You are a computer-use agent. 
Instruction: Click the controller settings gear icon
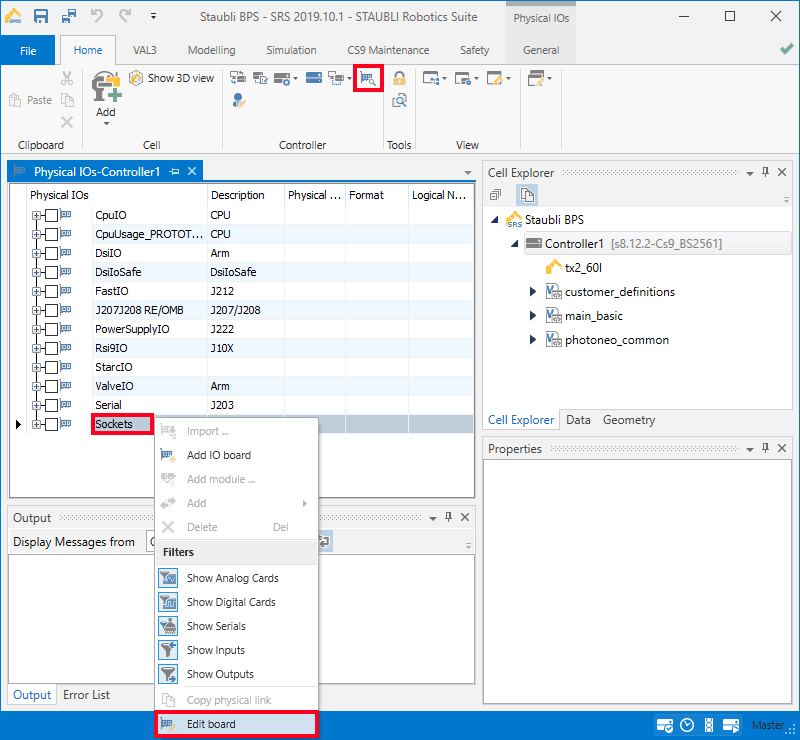coord(283,78)
